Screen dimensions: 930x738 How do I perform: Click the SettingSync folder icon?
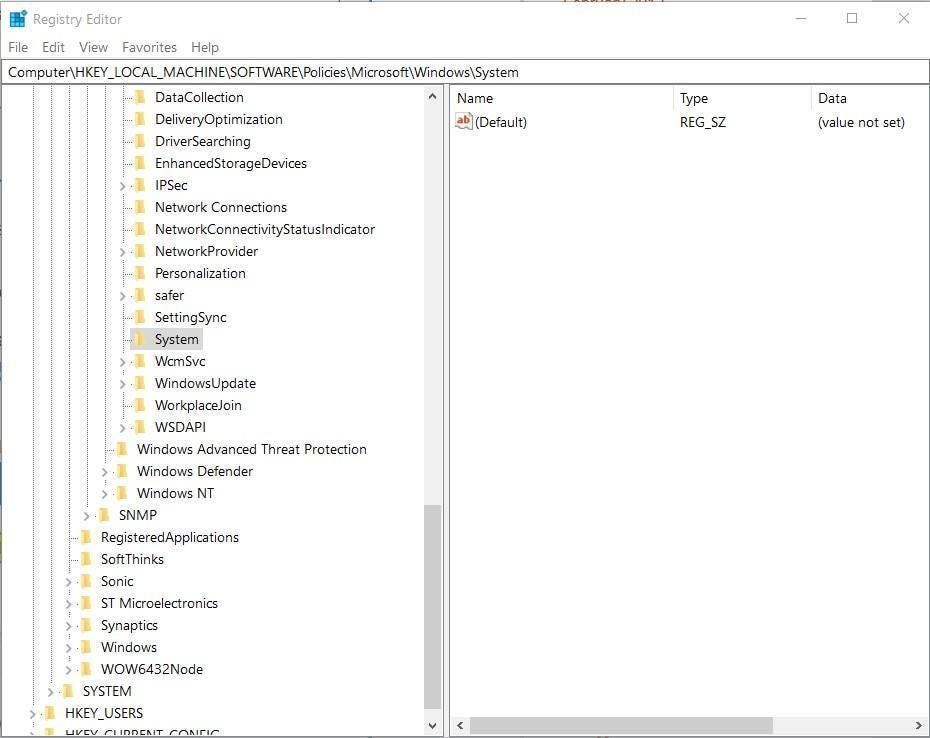140,317
